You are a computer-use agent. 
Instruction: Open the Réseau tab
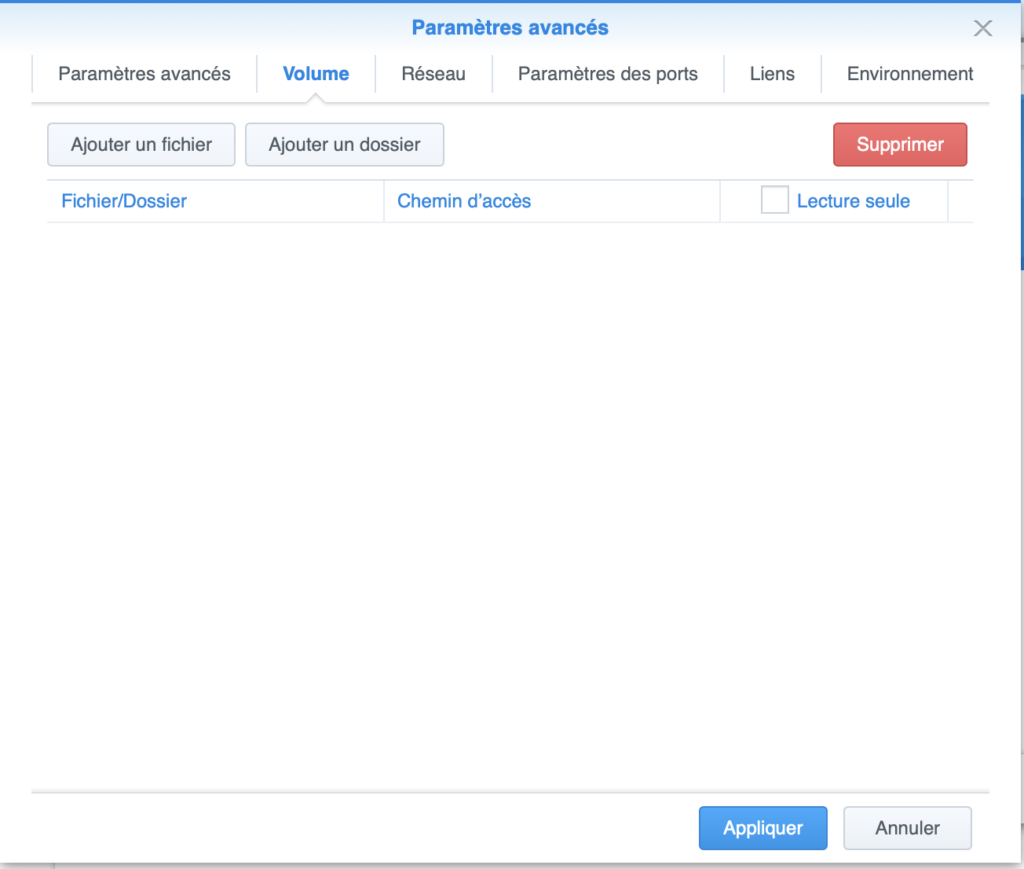pos(433,74)
